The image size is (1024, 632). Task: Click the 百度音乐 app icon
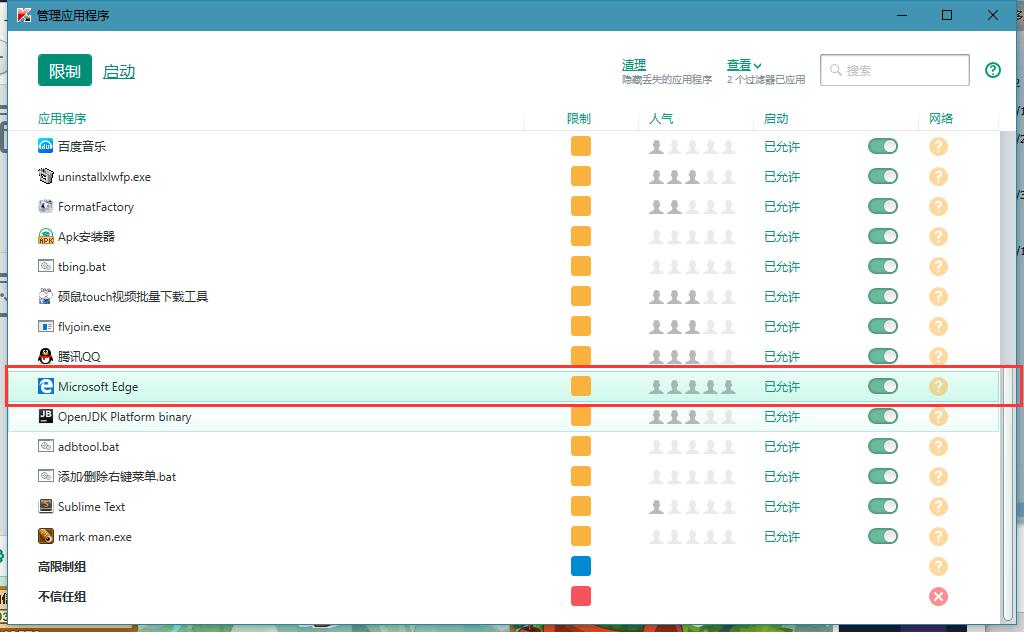click(x=45, y=146)
